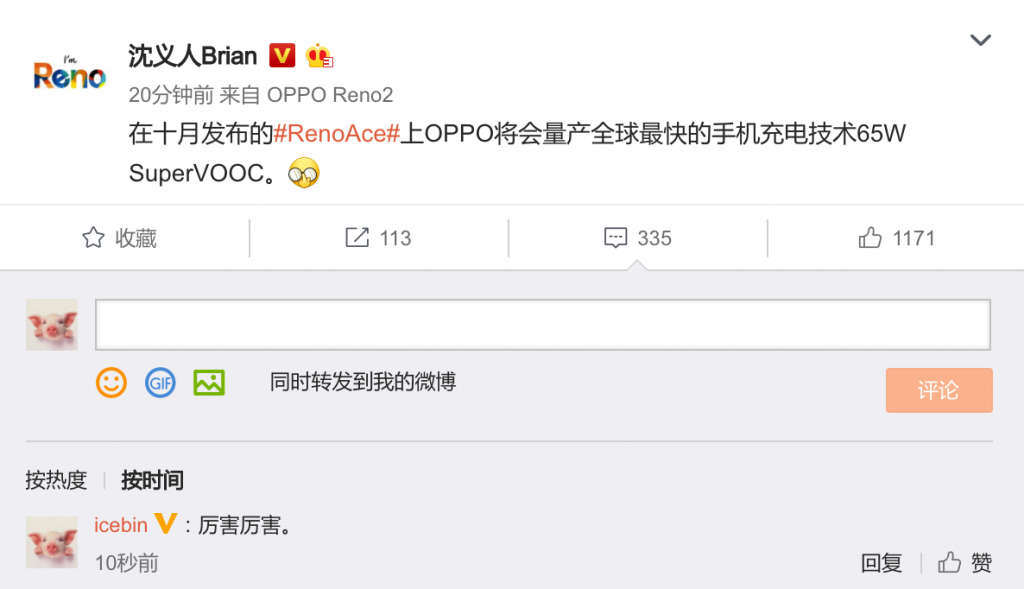The image size is (1024, 589).
Task: Click the crown membership badge
Action: pyautogui.click(x=319, y=56)
